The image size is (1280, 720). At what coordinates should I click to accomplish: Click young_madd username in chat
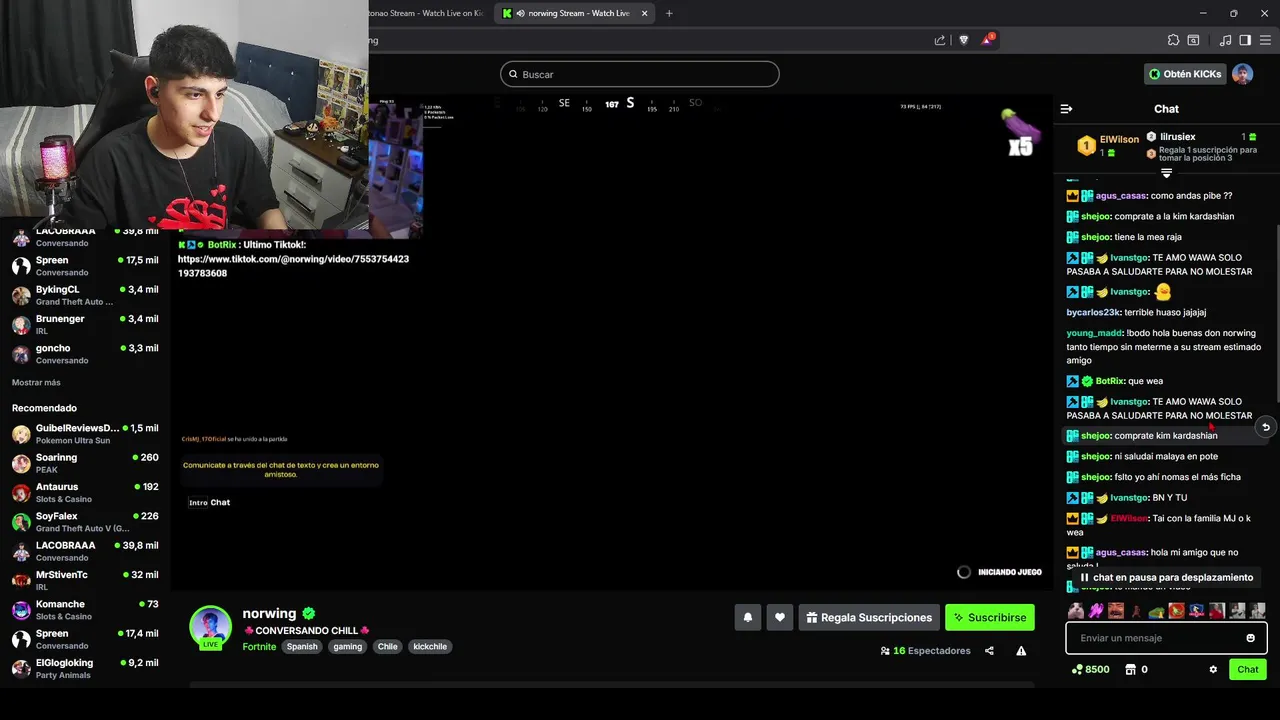tap(1094, 333)
